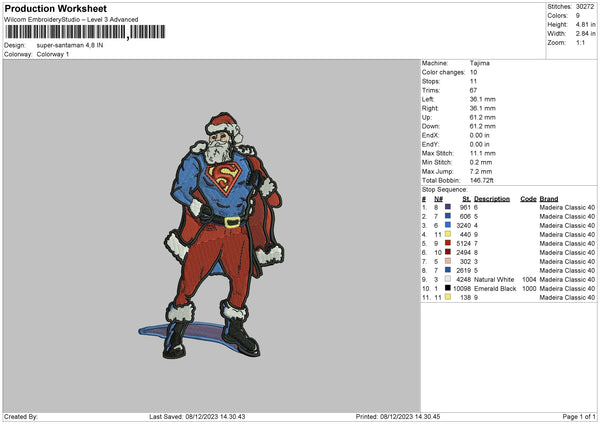
Task: Click the machine value "Tajima"
Action: point(480,63)
